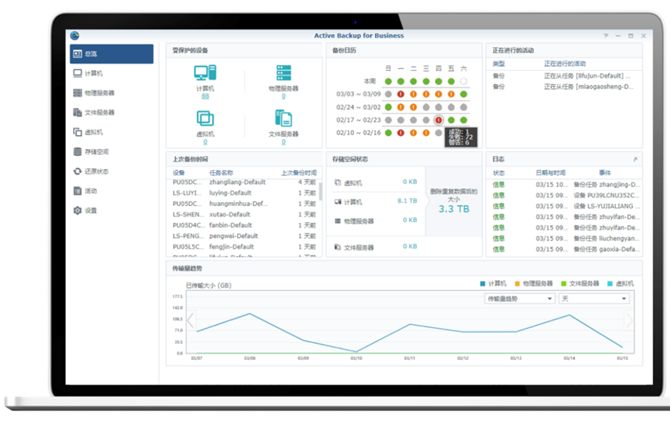This screenshot has height=427, width=670.
Task: Open the Virtual Machine sidebar section
Action: pos(112,132)
